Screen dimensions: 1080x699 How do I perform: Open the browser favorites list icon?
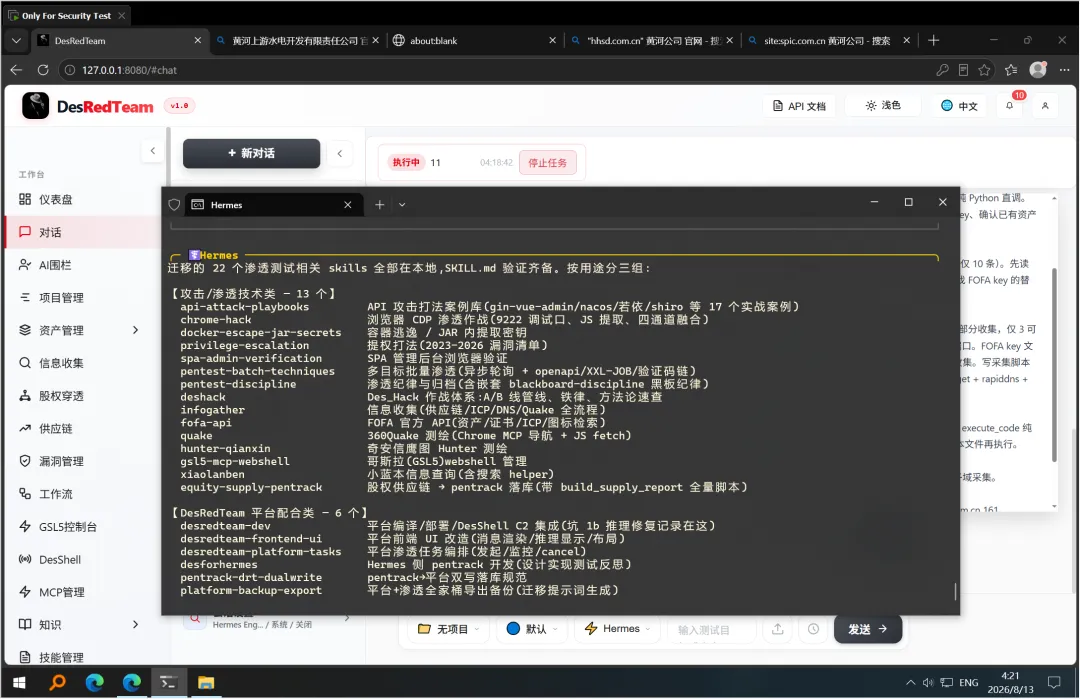1010,70
